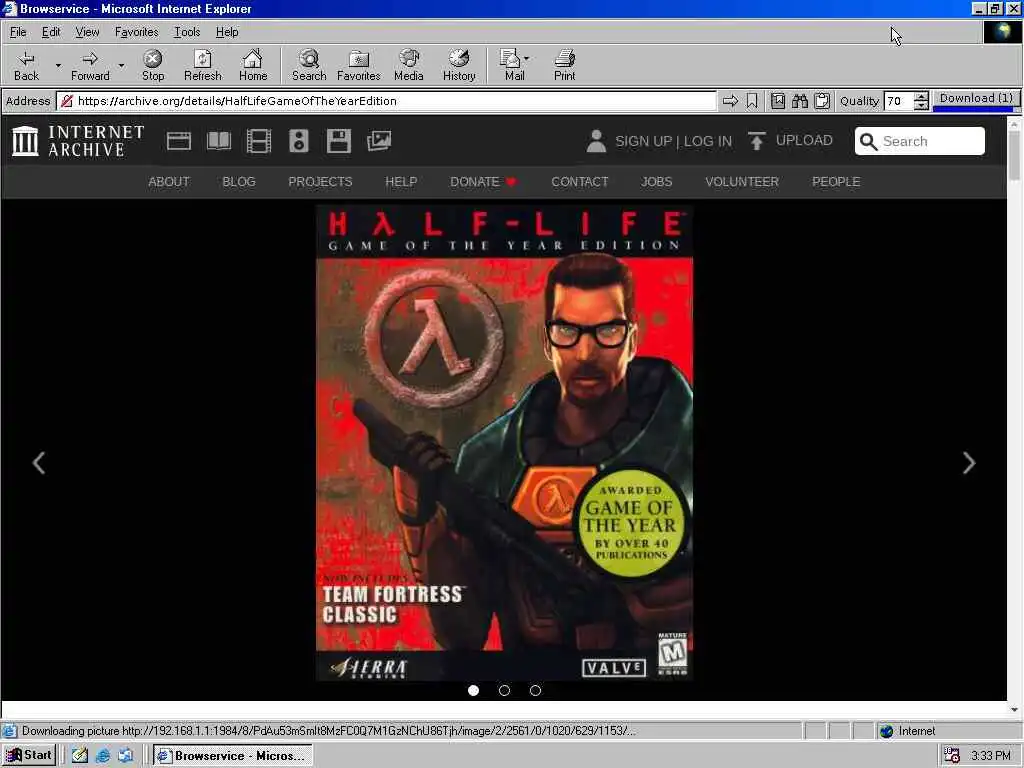This screenshot has height=768, width=1024.
Task: Go back with the Back toolbar button
Action: 26,65
